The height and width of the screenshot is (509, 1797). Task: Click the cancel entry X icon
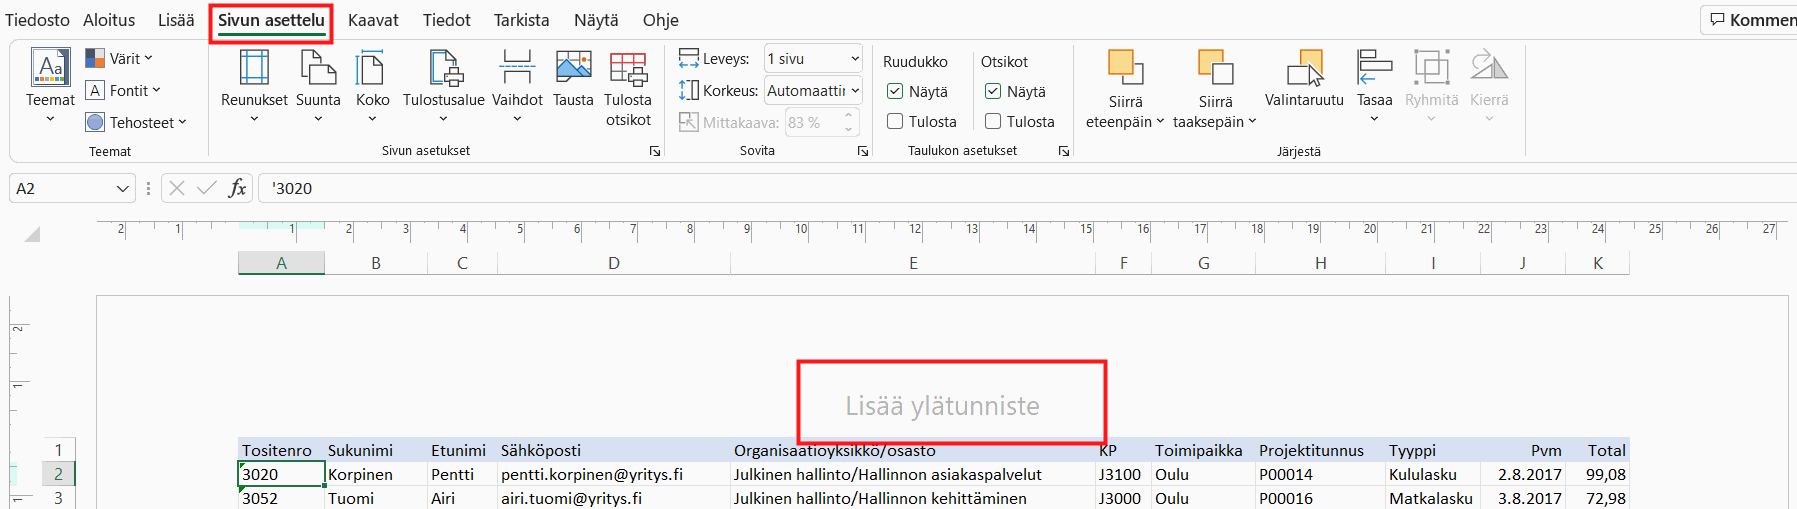(177, 188)
